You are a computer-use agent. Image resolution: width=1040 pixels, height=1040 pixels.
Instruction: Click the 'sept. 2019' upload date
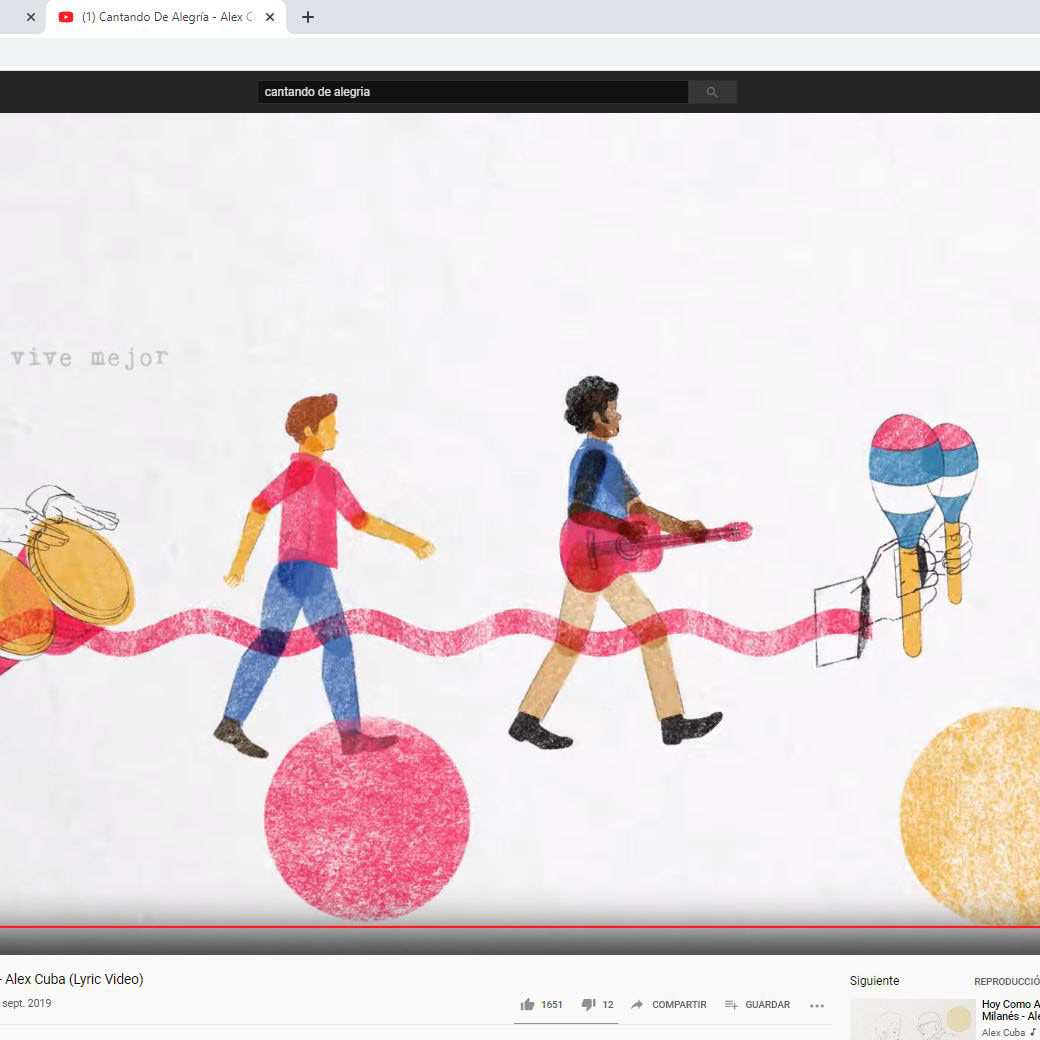(26, 1003)
